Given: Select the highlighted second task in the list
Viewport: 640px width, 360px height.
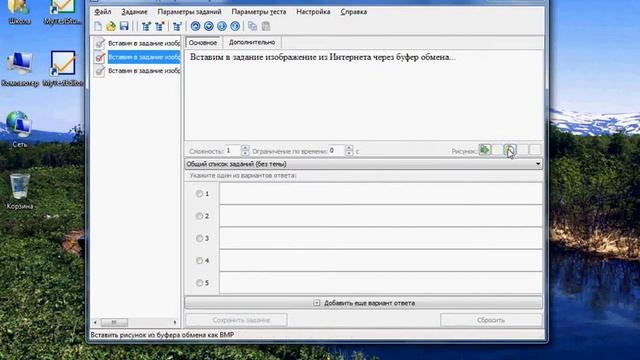Looking at the screenshot, I should click(x=144, y=57).
